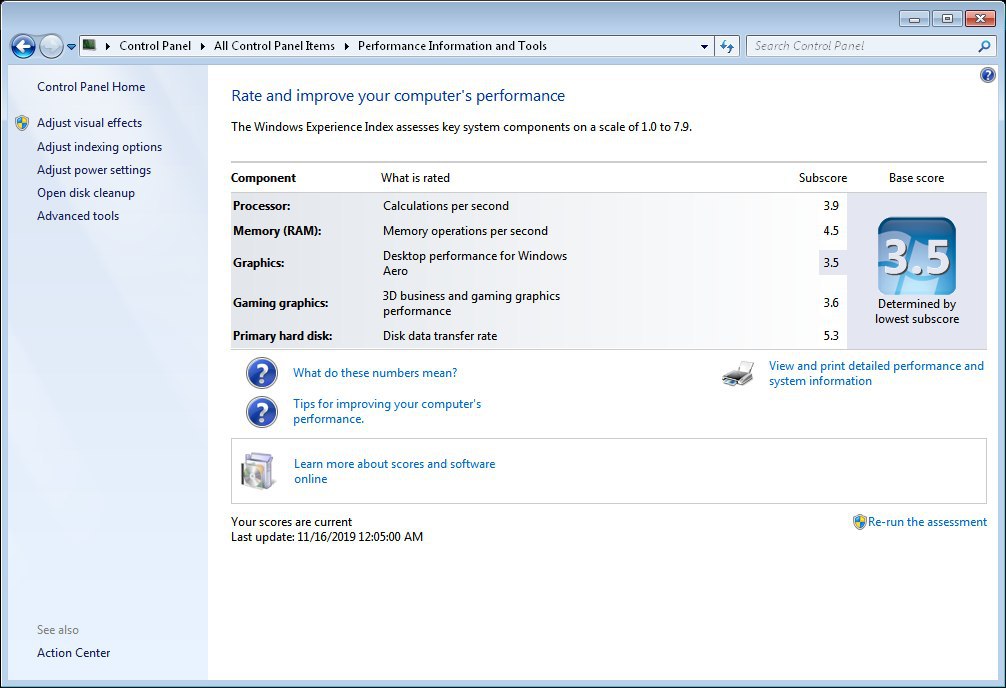Viewport: 1006px width, 688px height.
Task: Click the Primary hard disk label
Action: [x=282, y=336]
